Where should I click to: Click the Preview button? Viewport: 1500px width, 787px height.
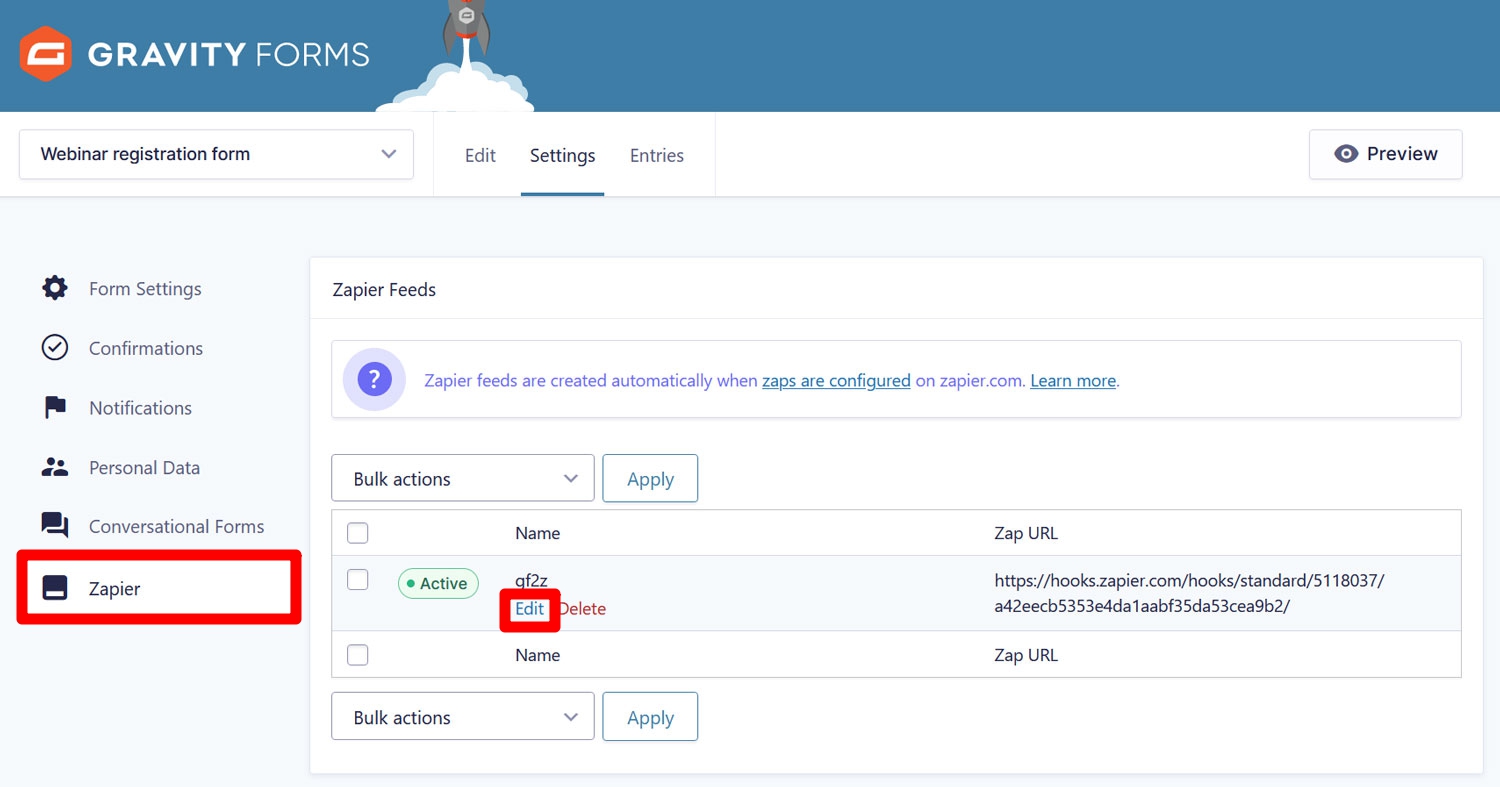1386,154
